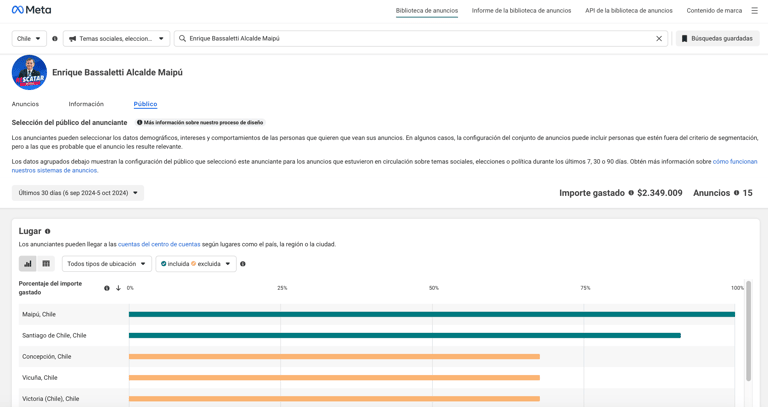
Task: Click info icon next to Anuncios count
Action: (736, 193)
